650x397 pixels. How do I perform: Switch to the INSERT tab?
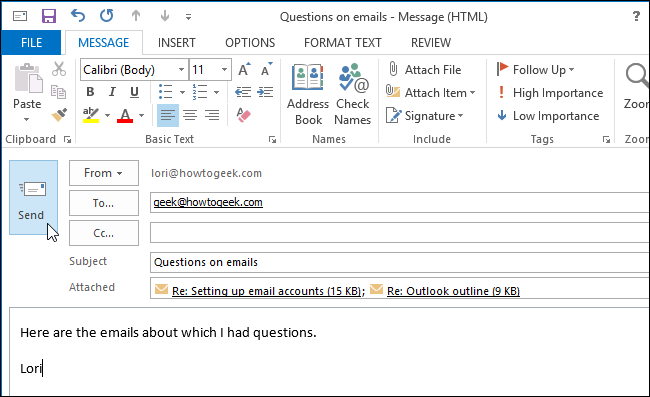pos(177,43)
